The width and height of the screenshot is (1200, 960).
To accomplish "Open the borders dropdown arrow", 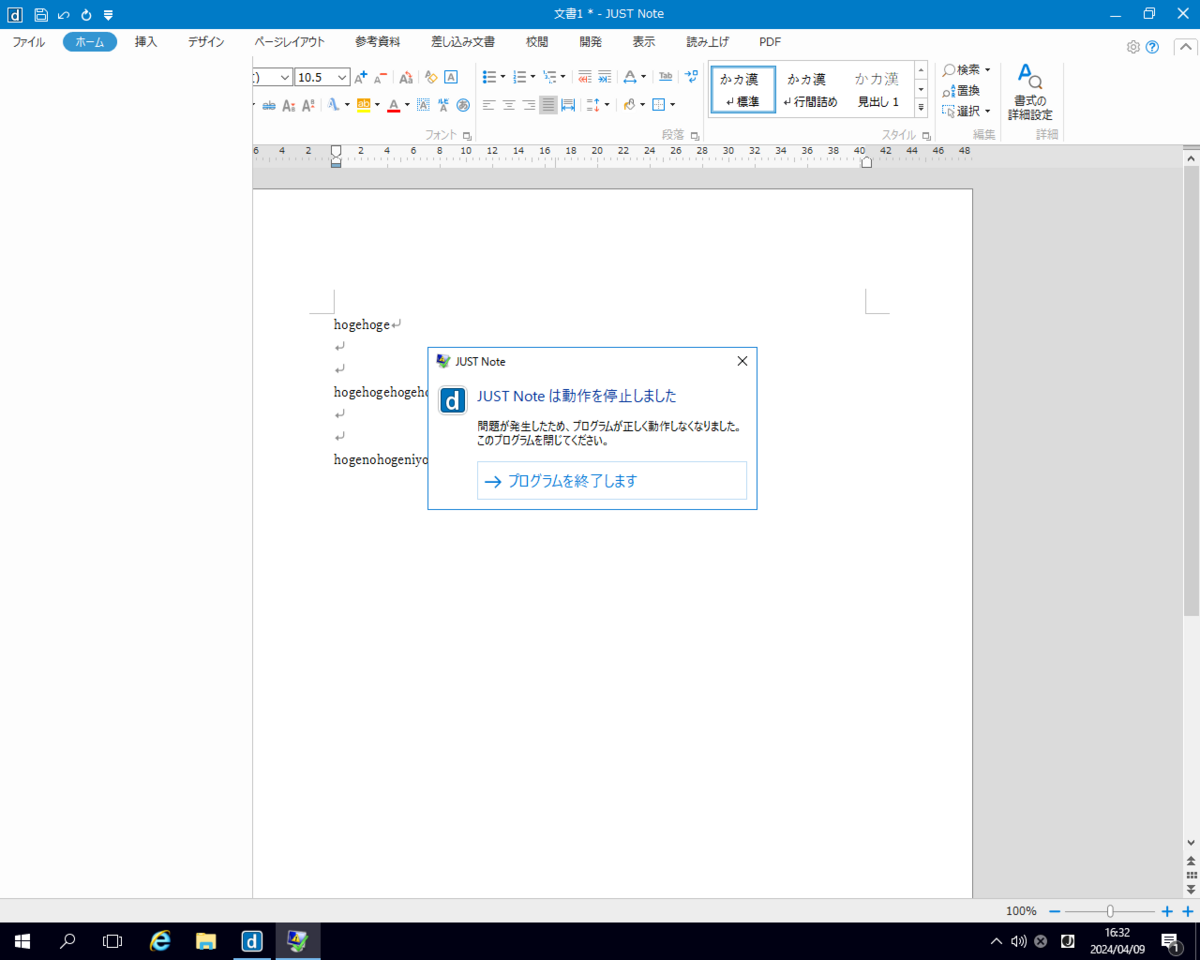I will [x=672, y=105].
